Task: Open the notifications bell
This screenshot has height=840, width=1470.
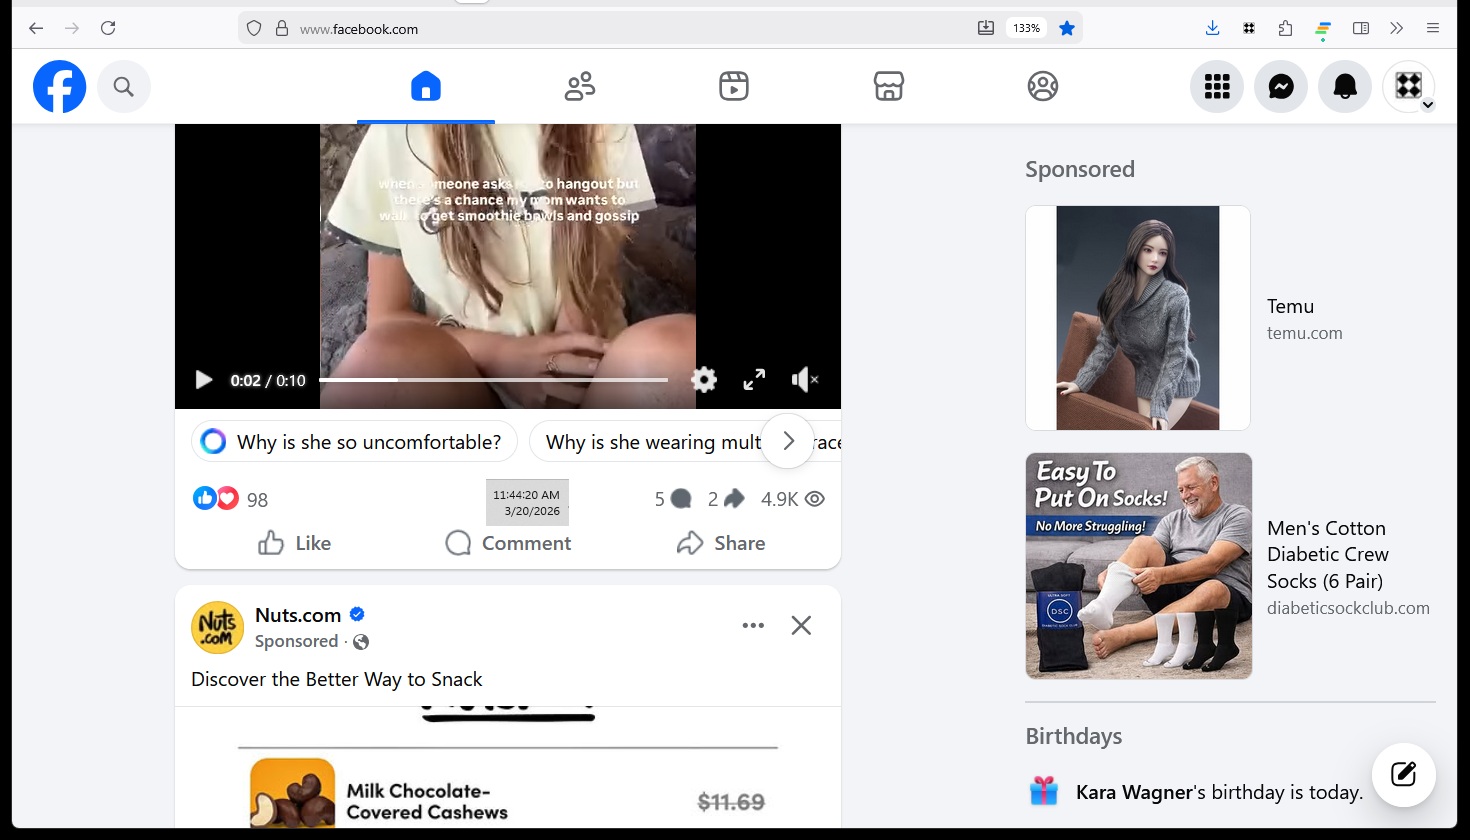Action: click(x=1345, y=87)
